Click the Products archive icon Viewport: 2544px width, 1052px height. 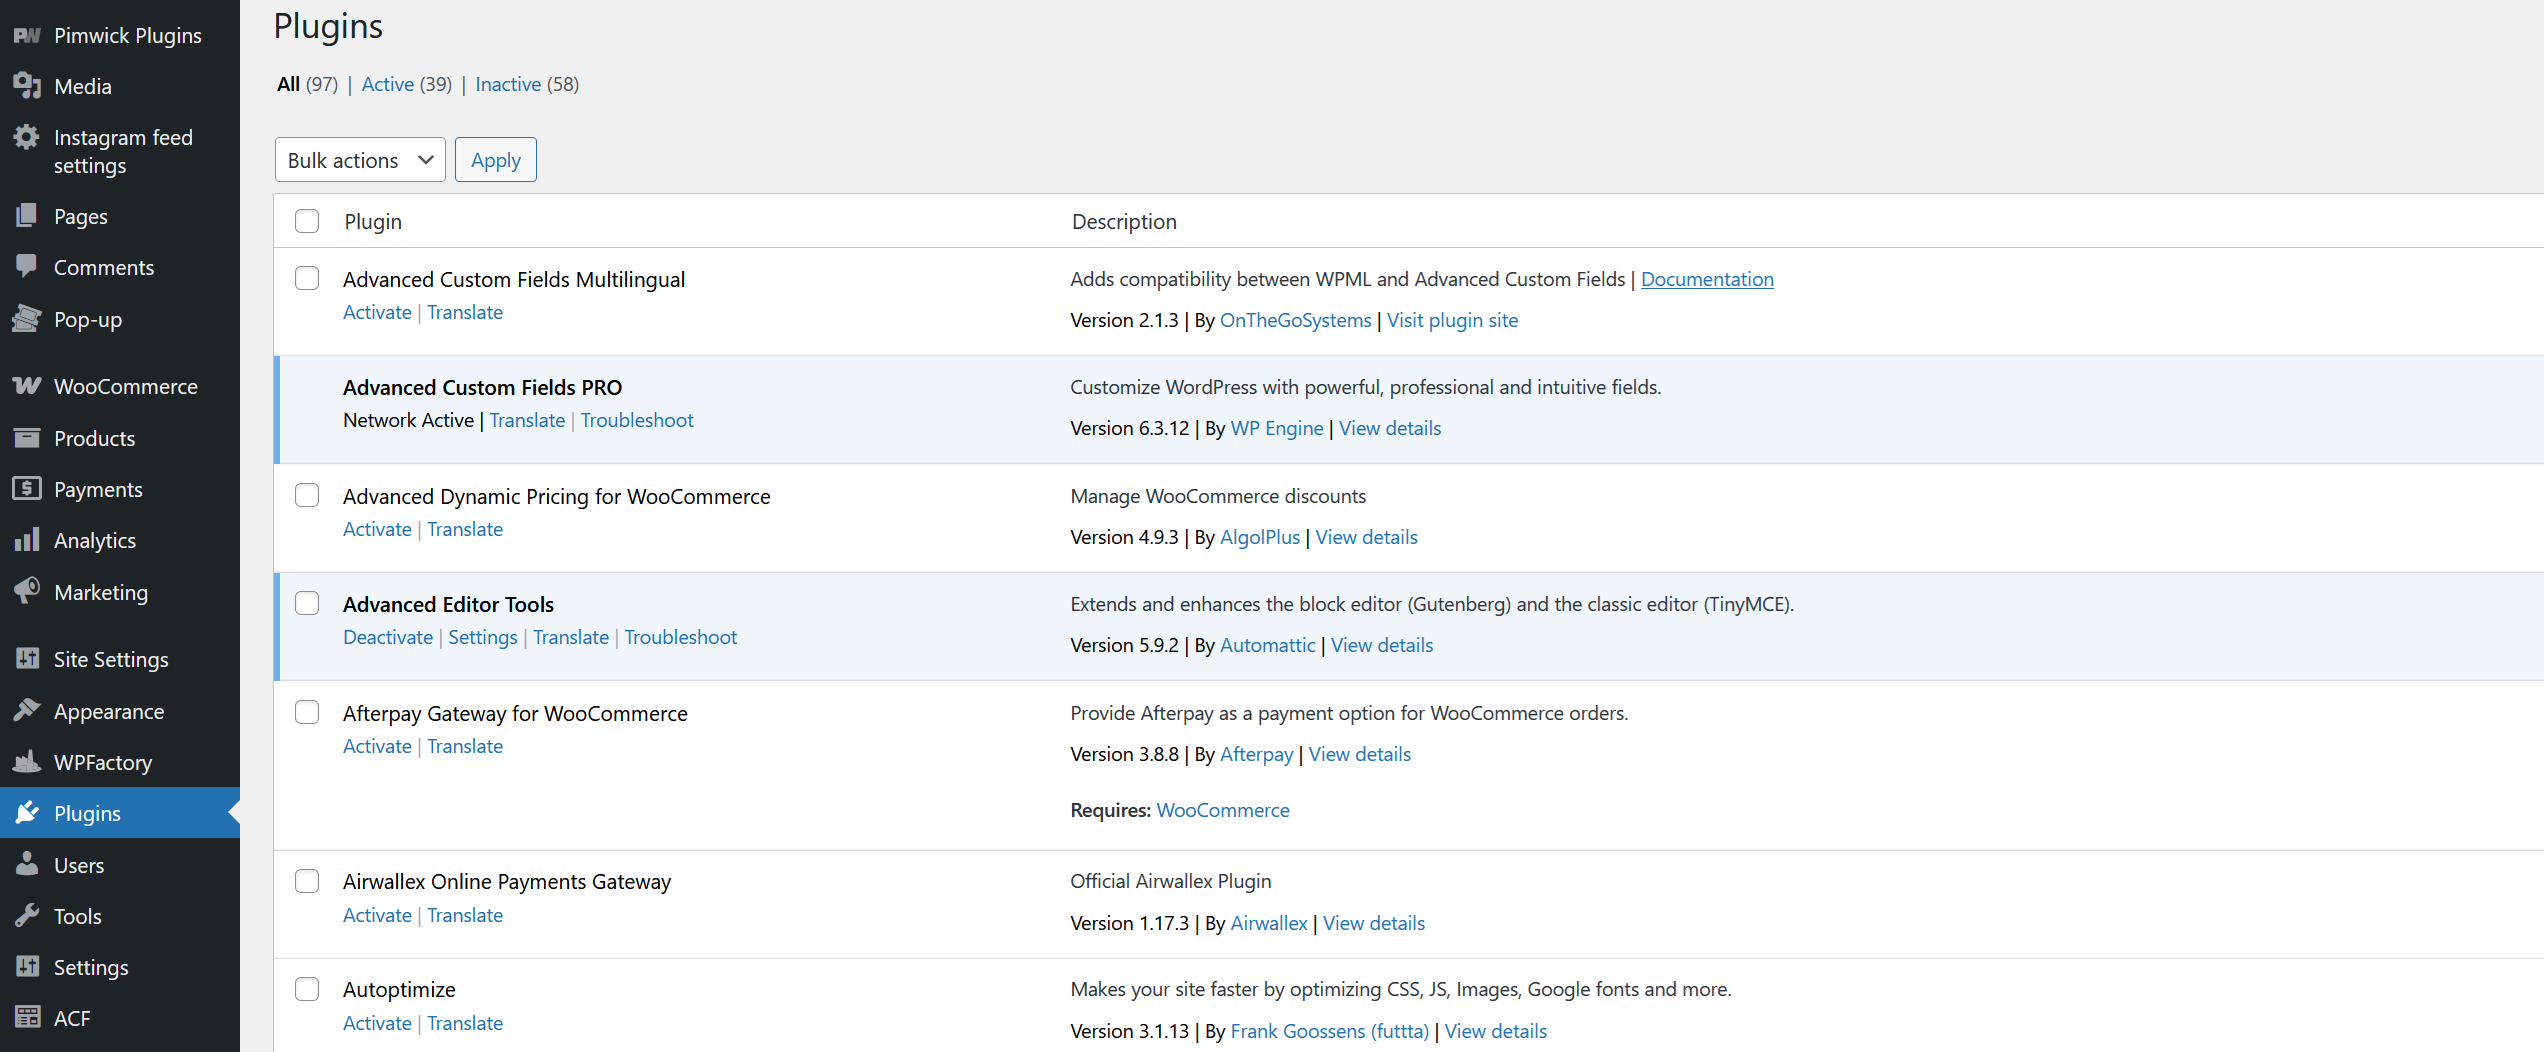tap(27, 438)
